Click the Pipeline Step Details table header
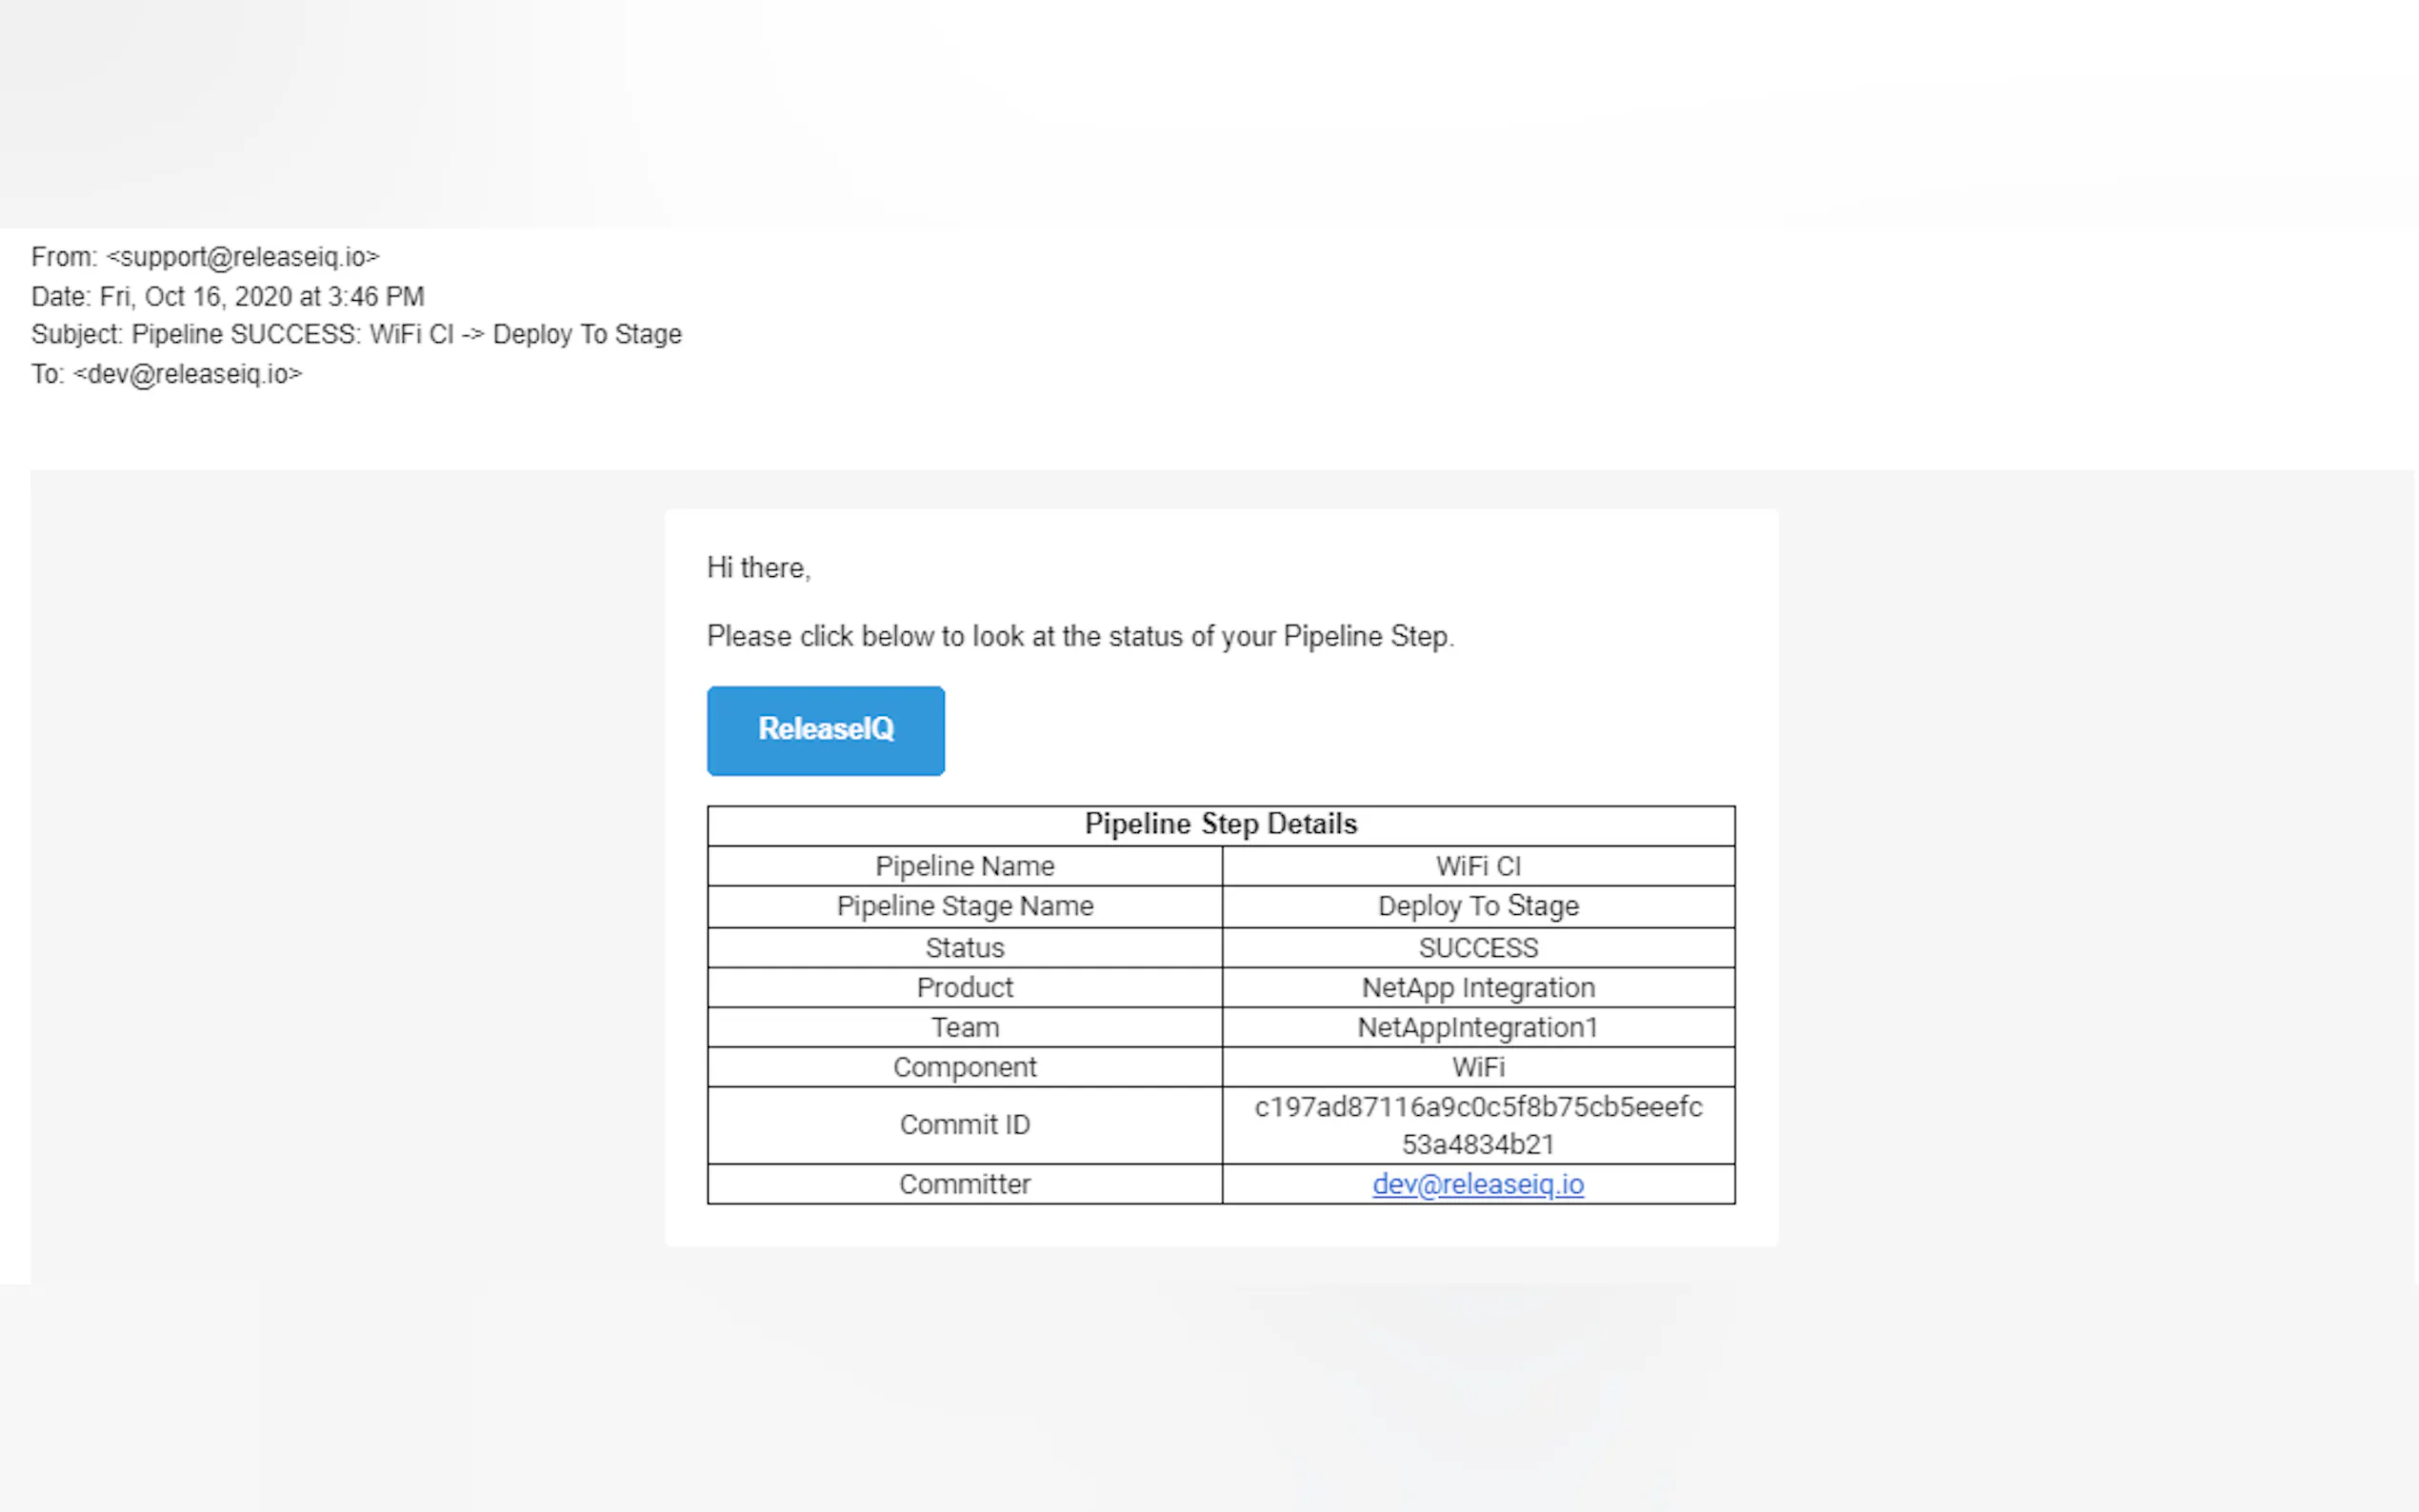 click(1220, 824)
